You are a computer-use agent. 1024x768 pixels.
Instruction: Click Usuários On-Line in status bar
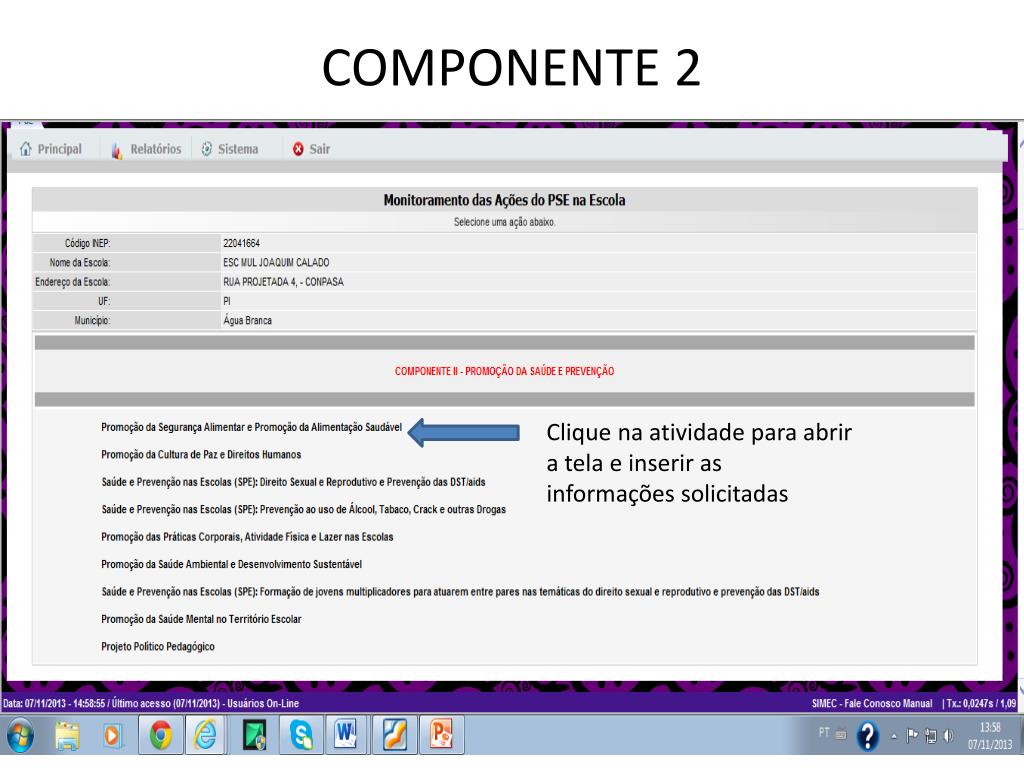(263, 703)
